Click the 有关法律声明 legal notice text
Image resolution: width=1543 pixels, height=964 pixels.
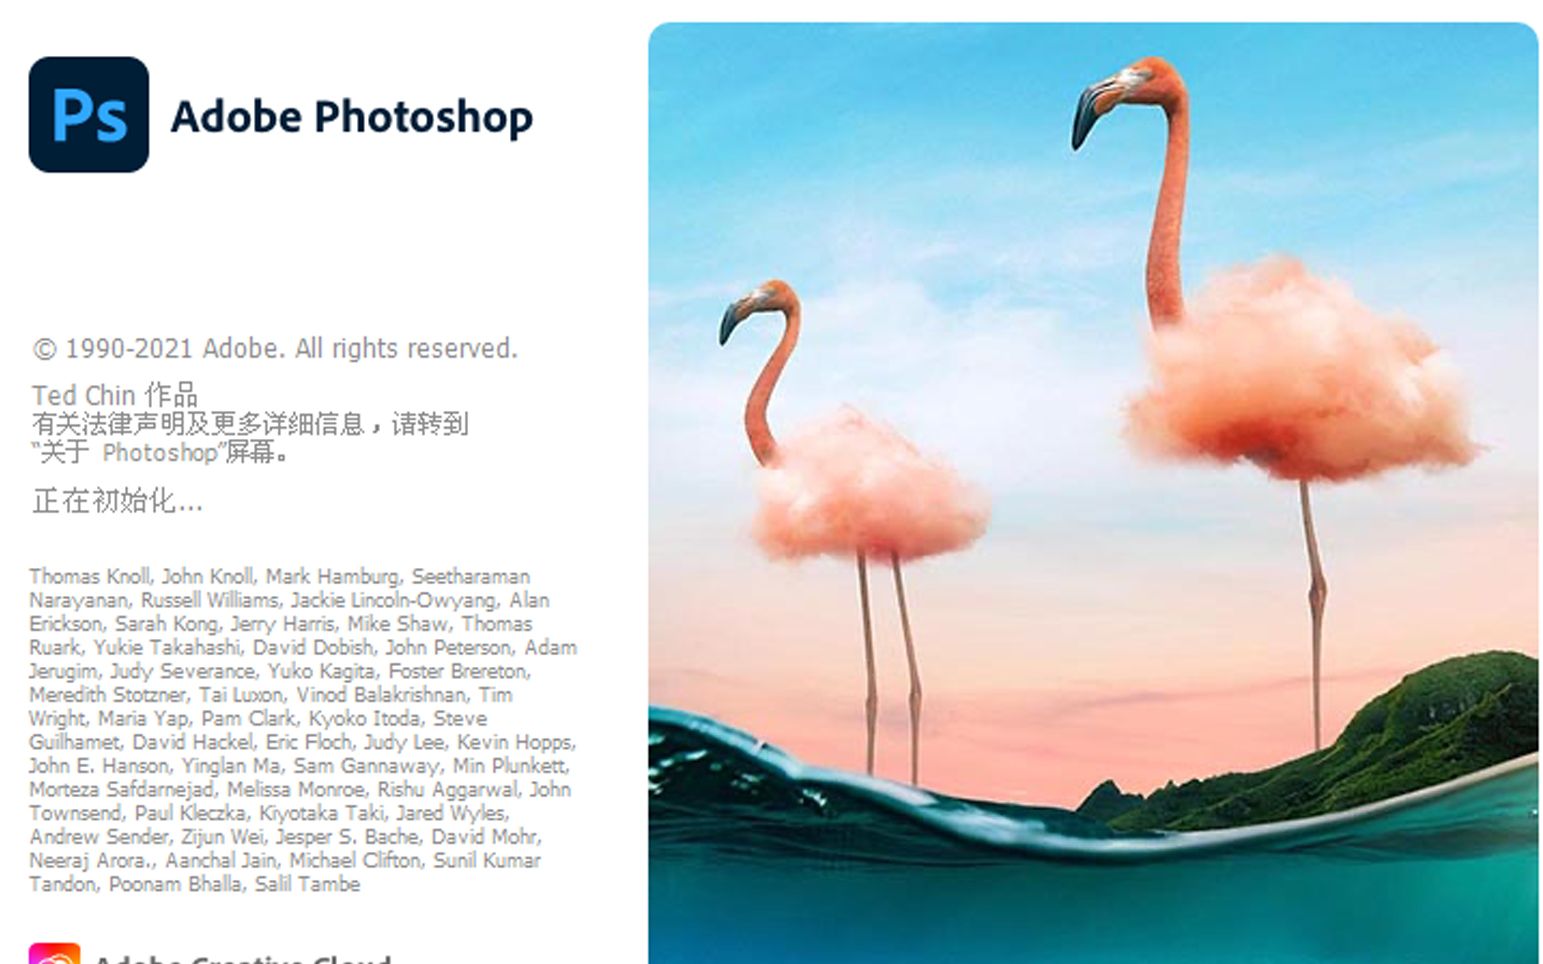tap(250, 424)
